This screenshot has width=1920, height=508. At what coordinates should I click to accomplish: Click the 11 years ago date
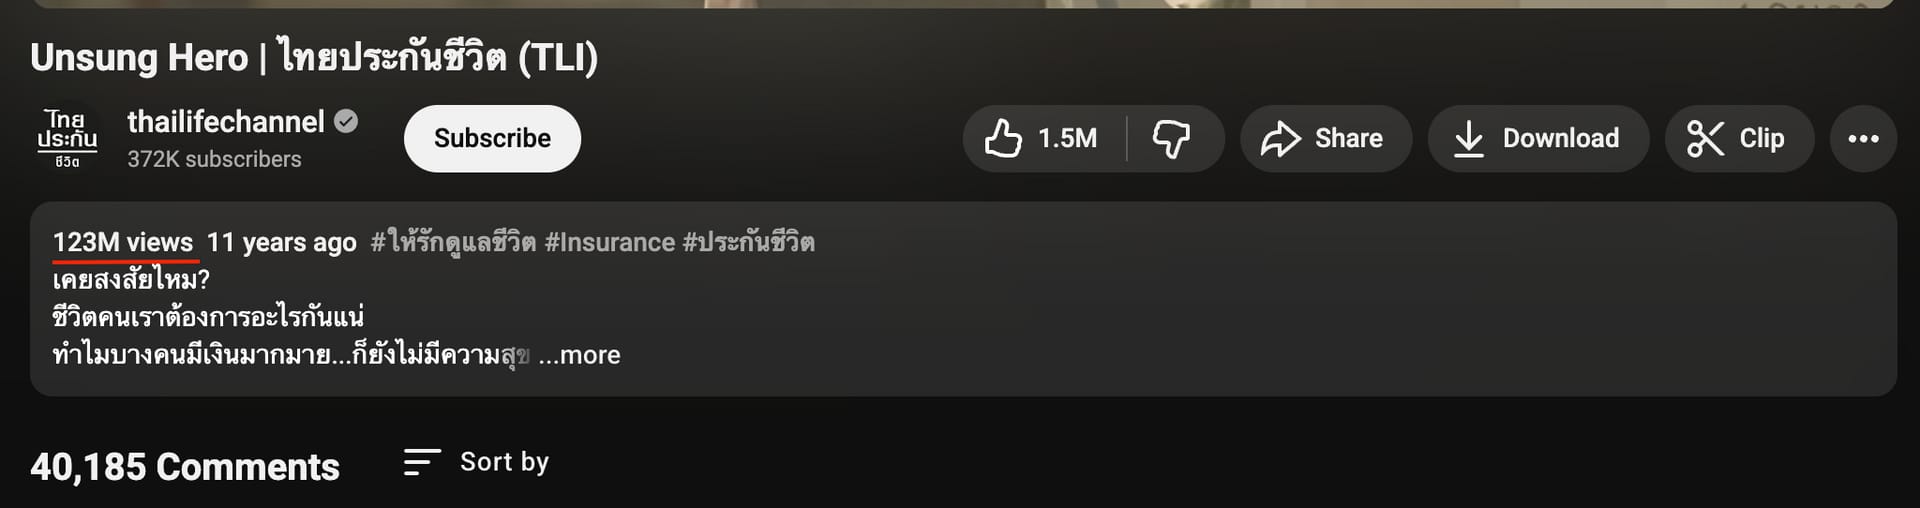click(x=282, y=242)
